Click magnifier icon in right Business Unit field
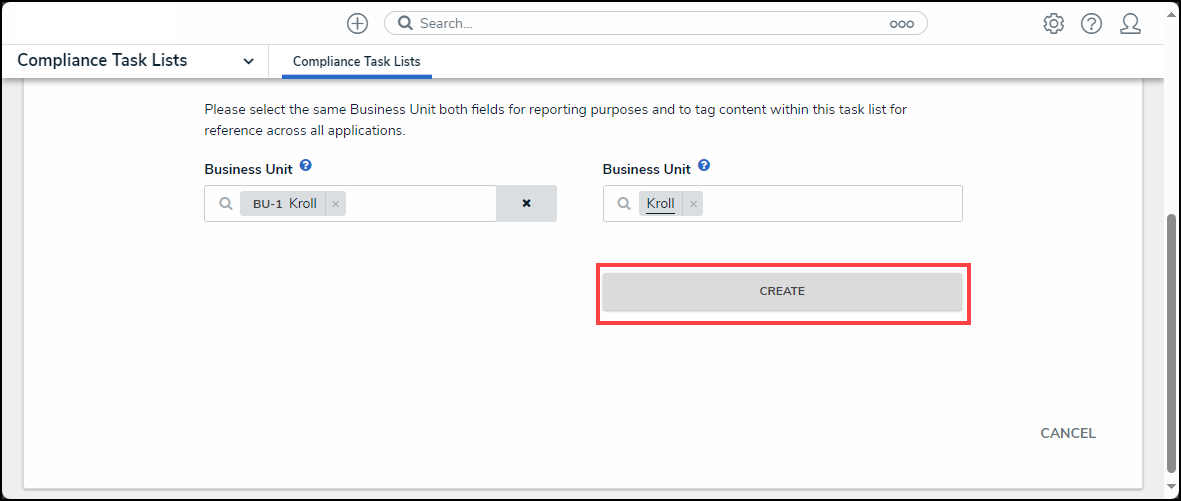1181x501 pixels. [624, 203]
